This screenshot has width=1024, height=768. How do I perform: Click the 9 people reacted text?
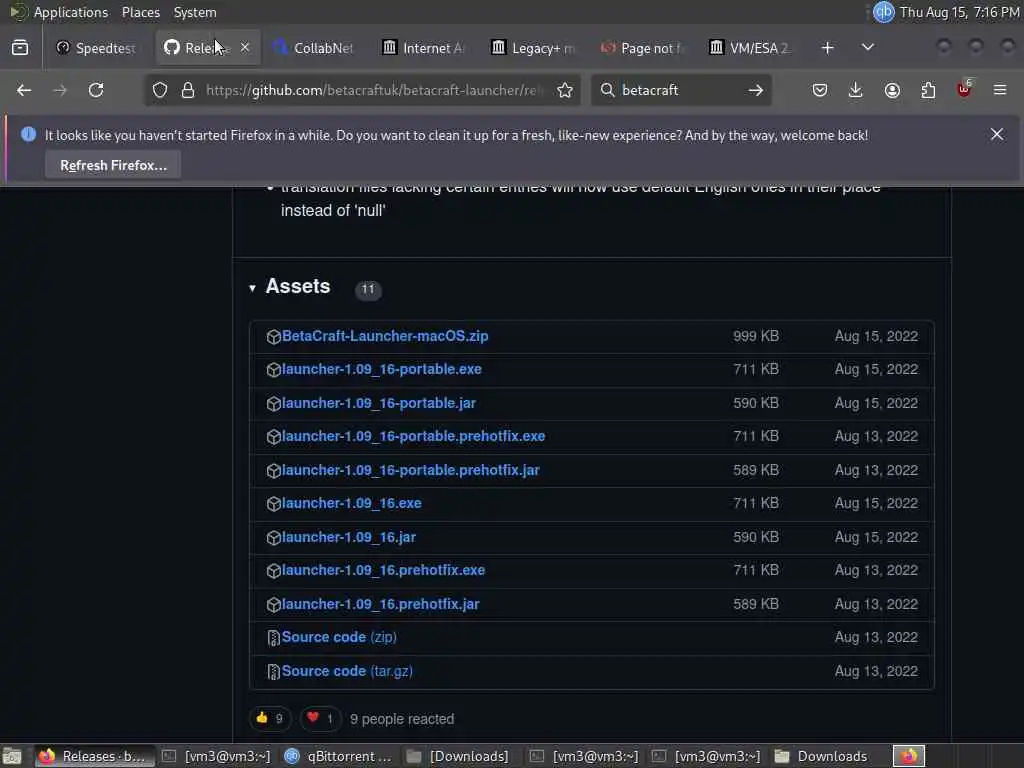click(x=402, y=719)
